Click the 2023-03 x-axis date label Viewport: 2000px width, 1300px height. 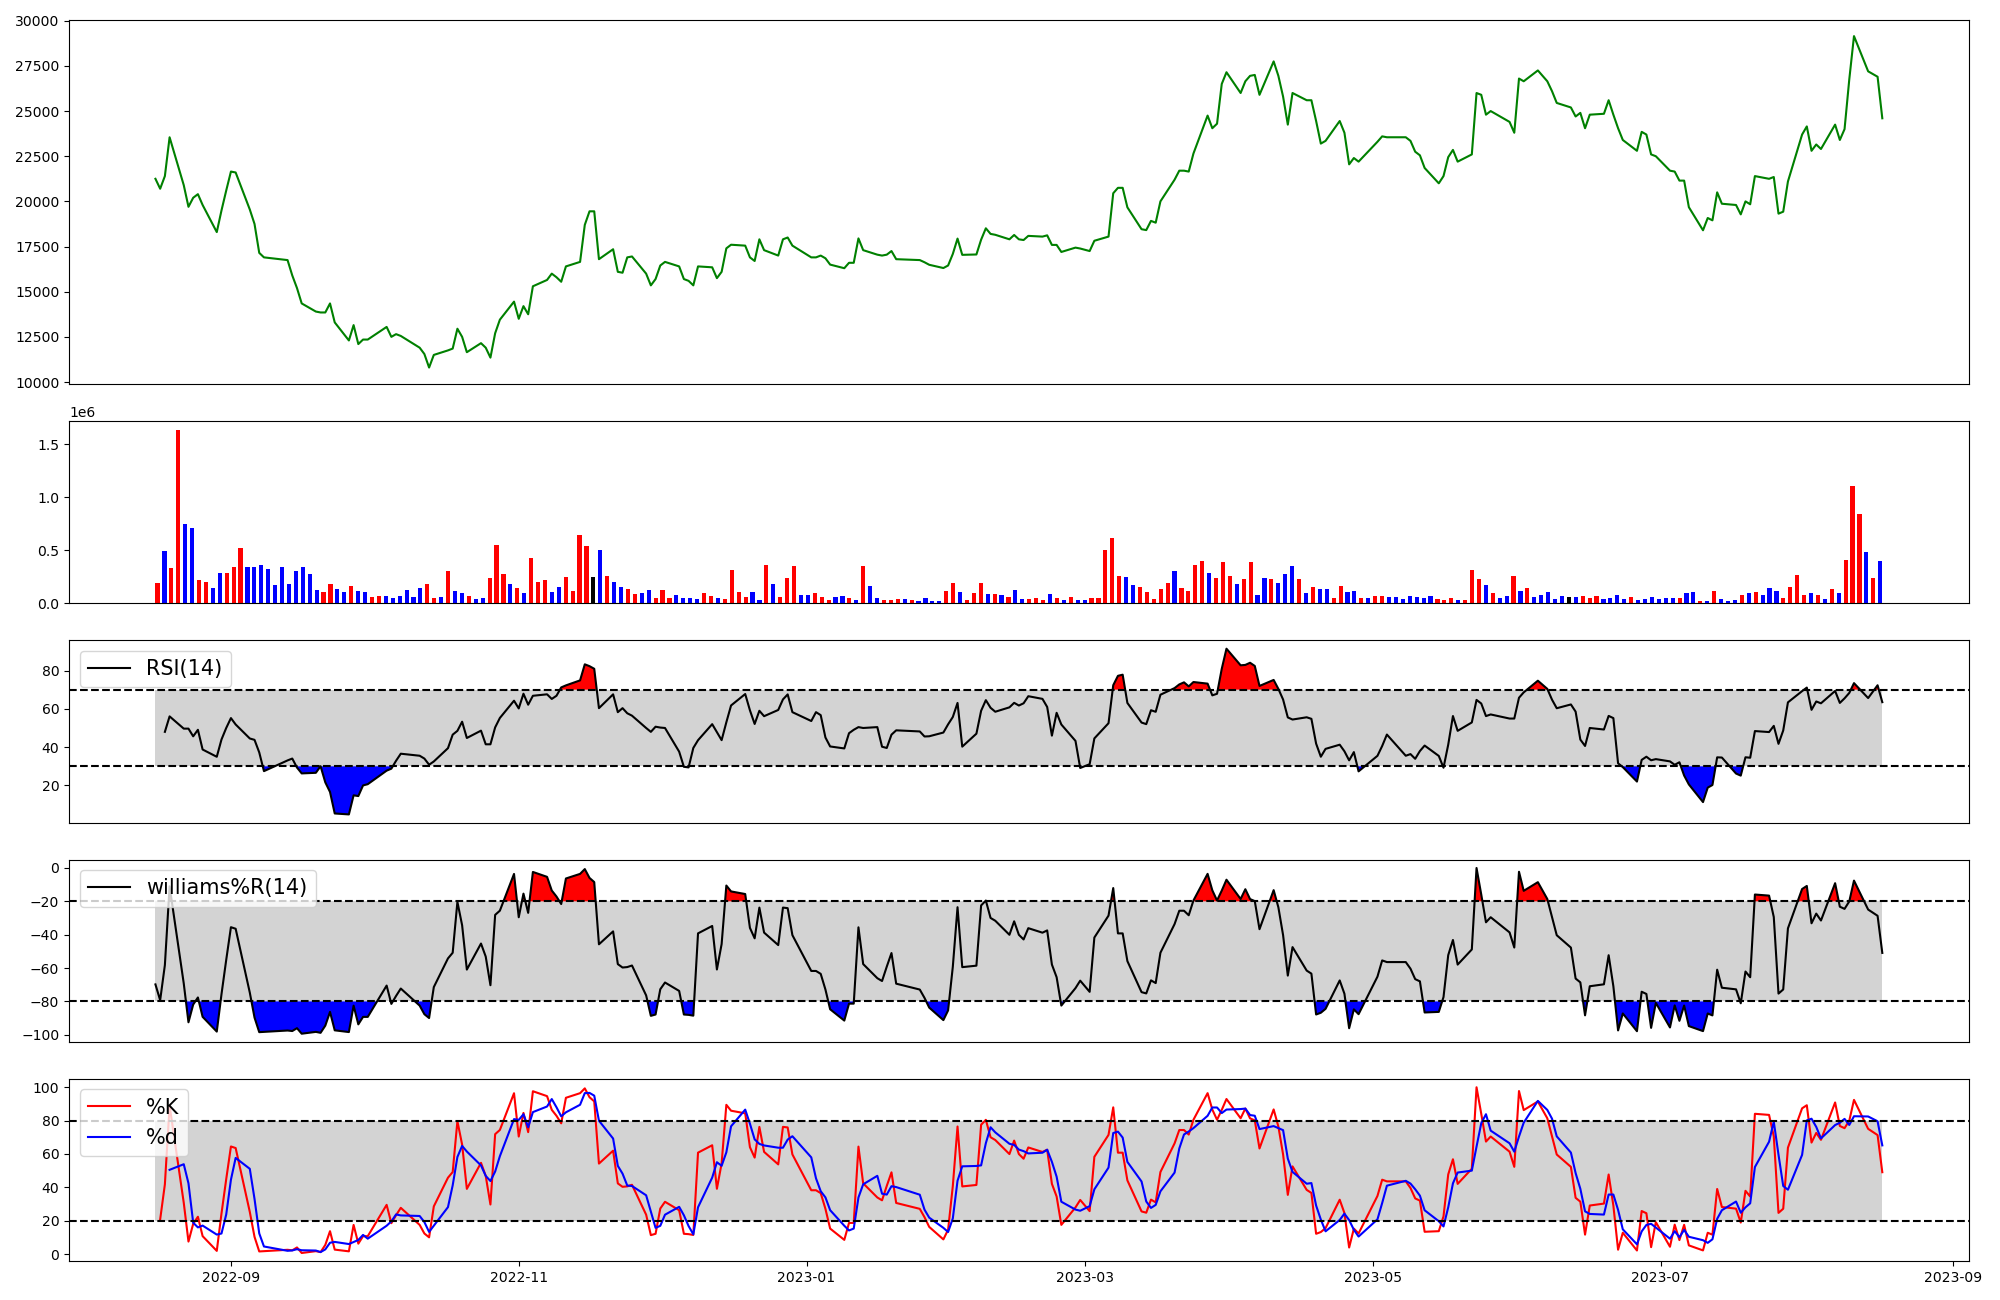(1085, 1277)
